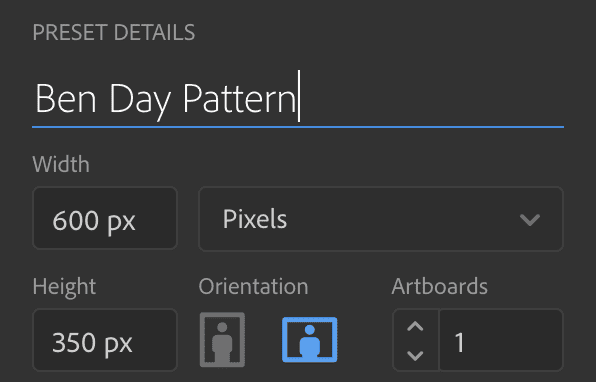
Task: Click the PRESET DETAILS heading
Action: pos(114,32)
